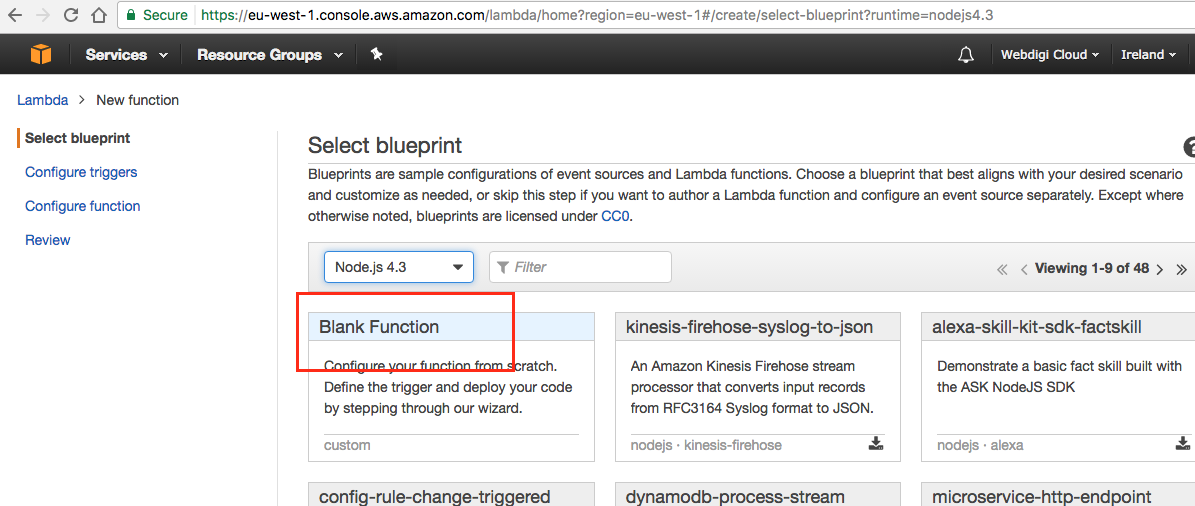The height and width of the screenshot is (506, 1195).
Task: Expand the Ireland region selector
Action: (x=1148, y=55)
